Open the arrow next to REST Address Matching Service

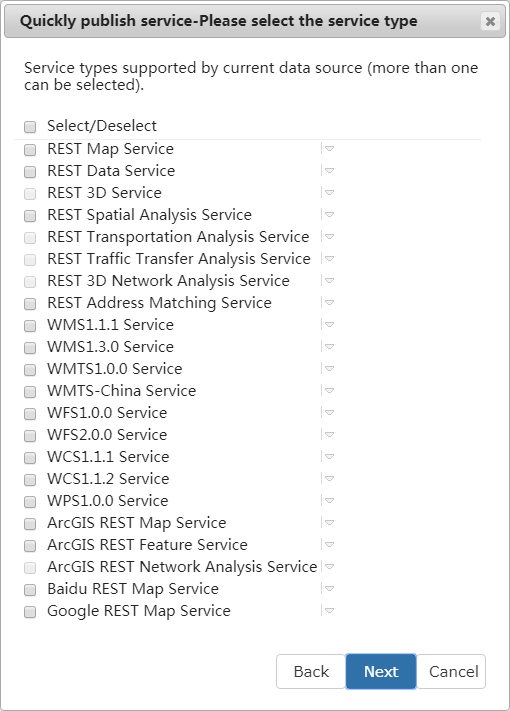tap(330, 302)
